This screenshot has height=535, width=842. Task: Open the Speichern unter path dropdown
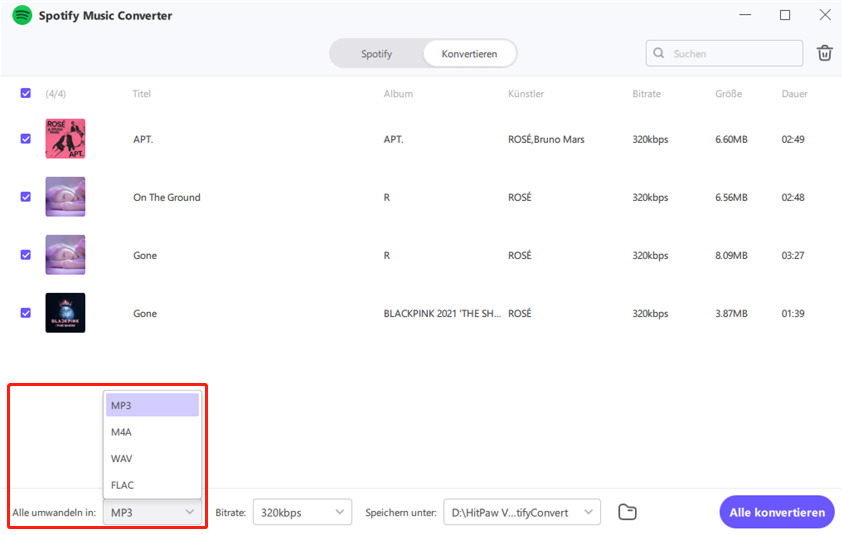click(521, 513)
